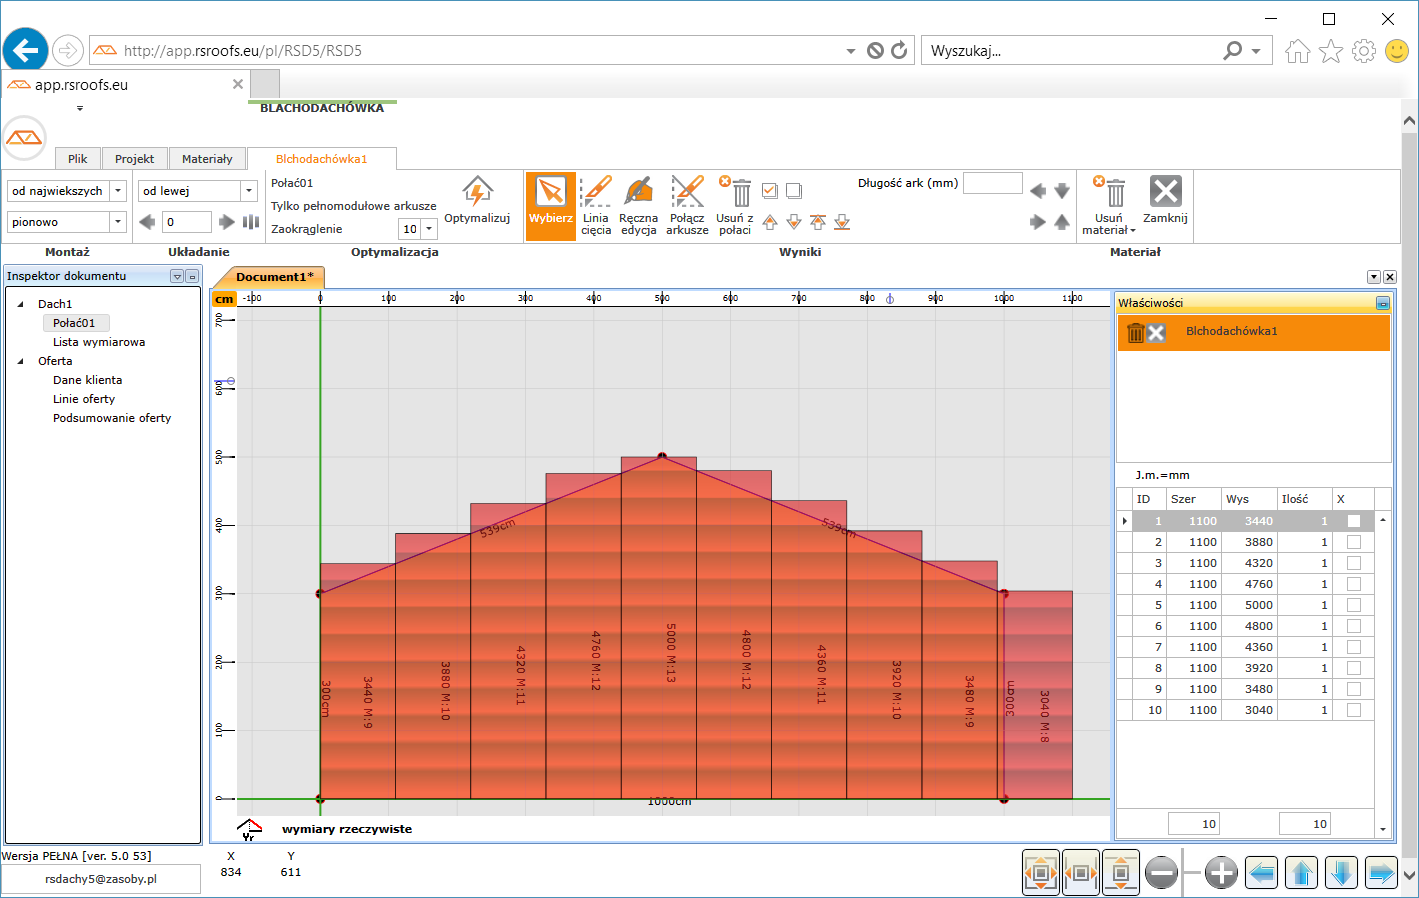Viewport: 1419px width, 898px height.
Task: Open Dane klienta in the tree
Action: click(x=87, y=380)
